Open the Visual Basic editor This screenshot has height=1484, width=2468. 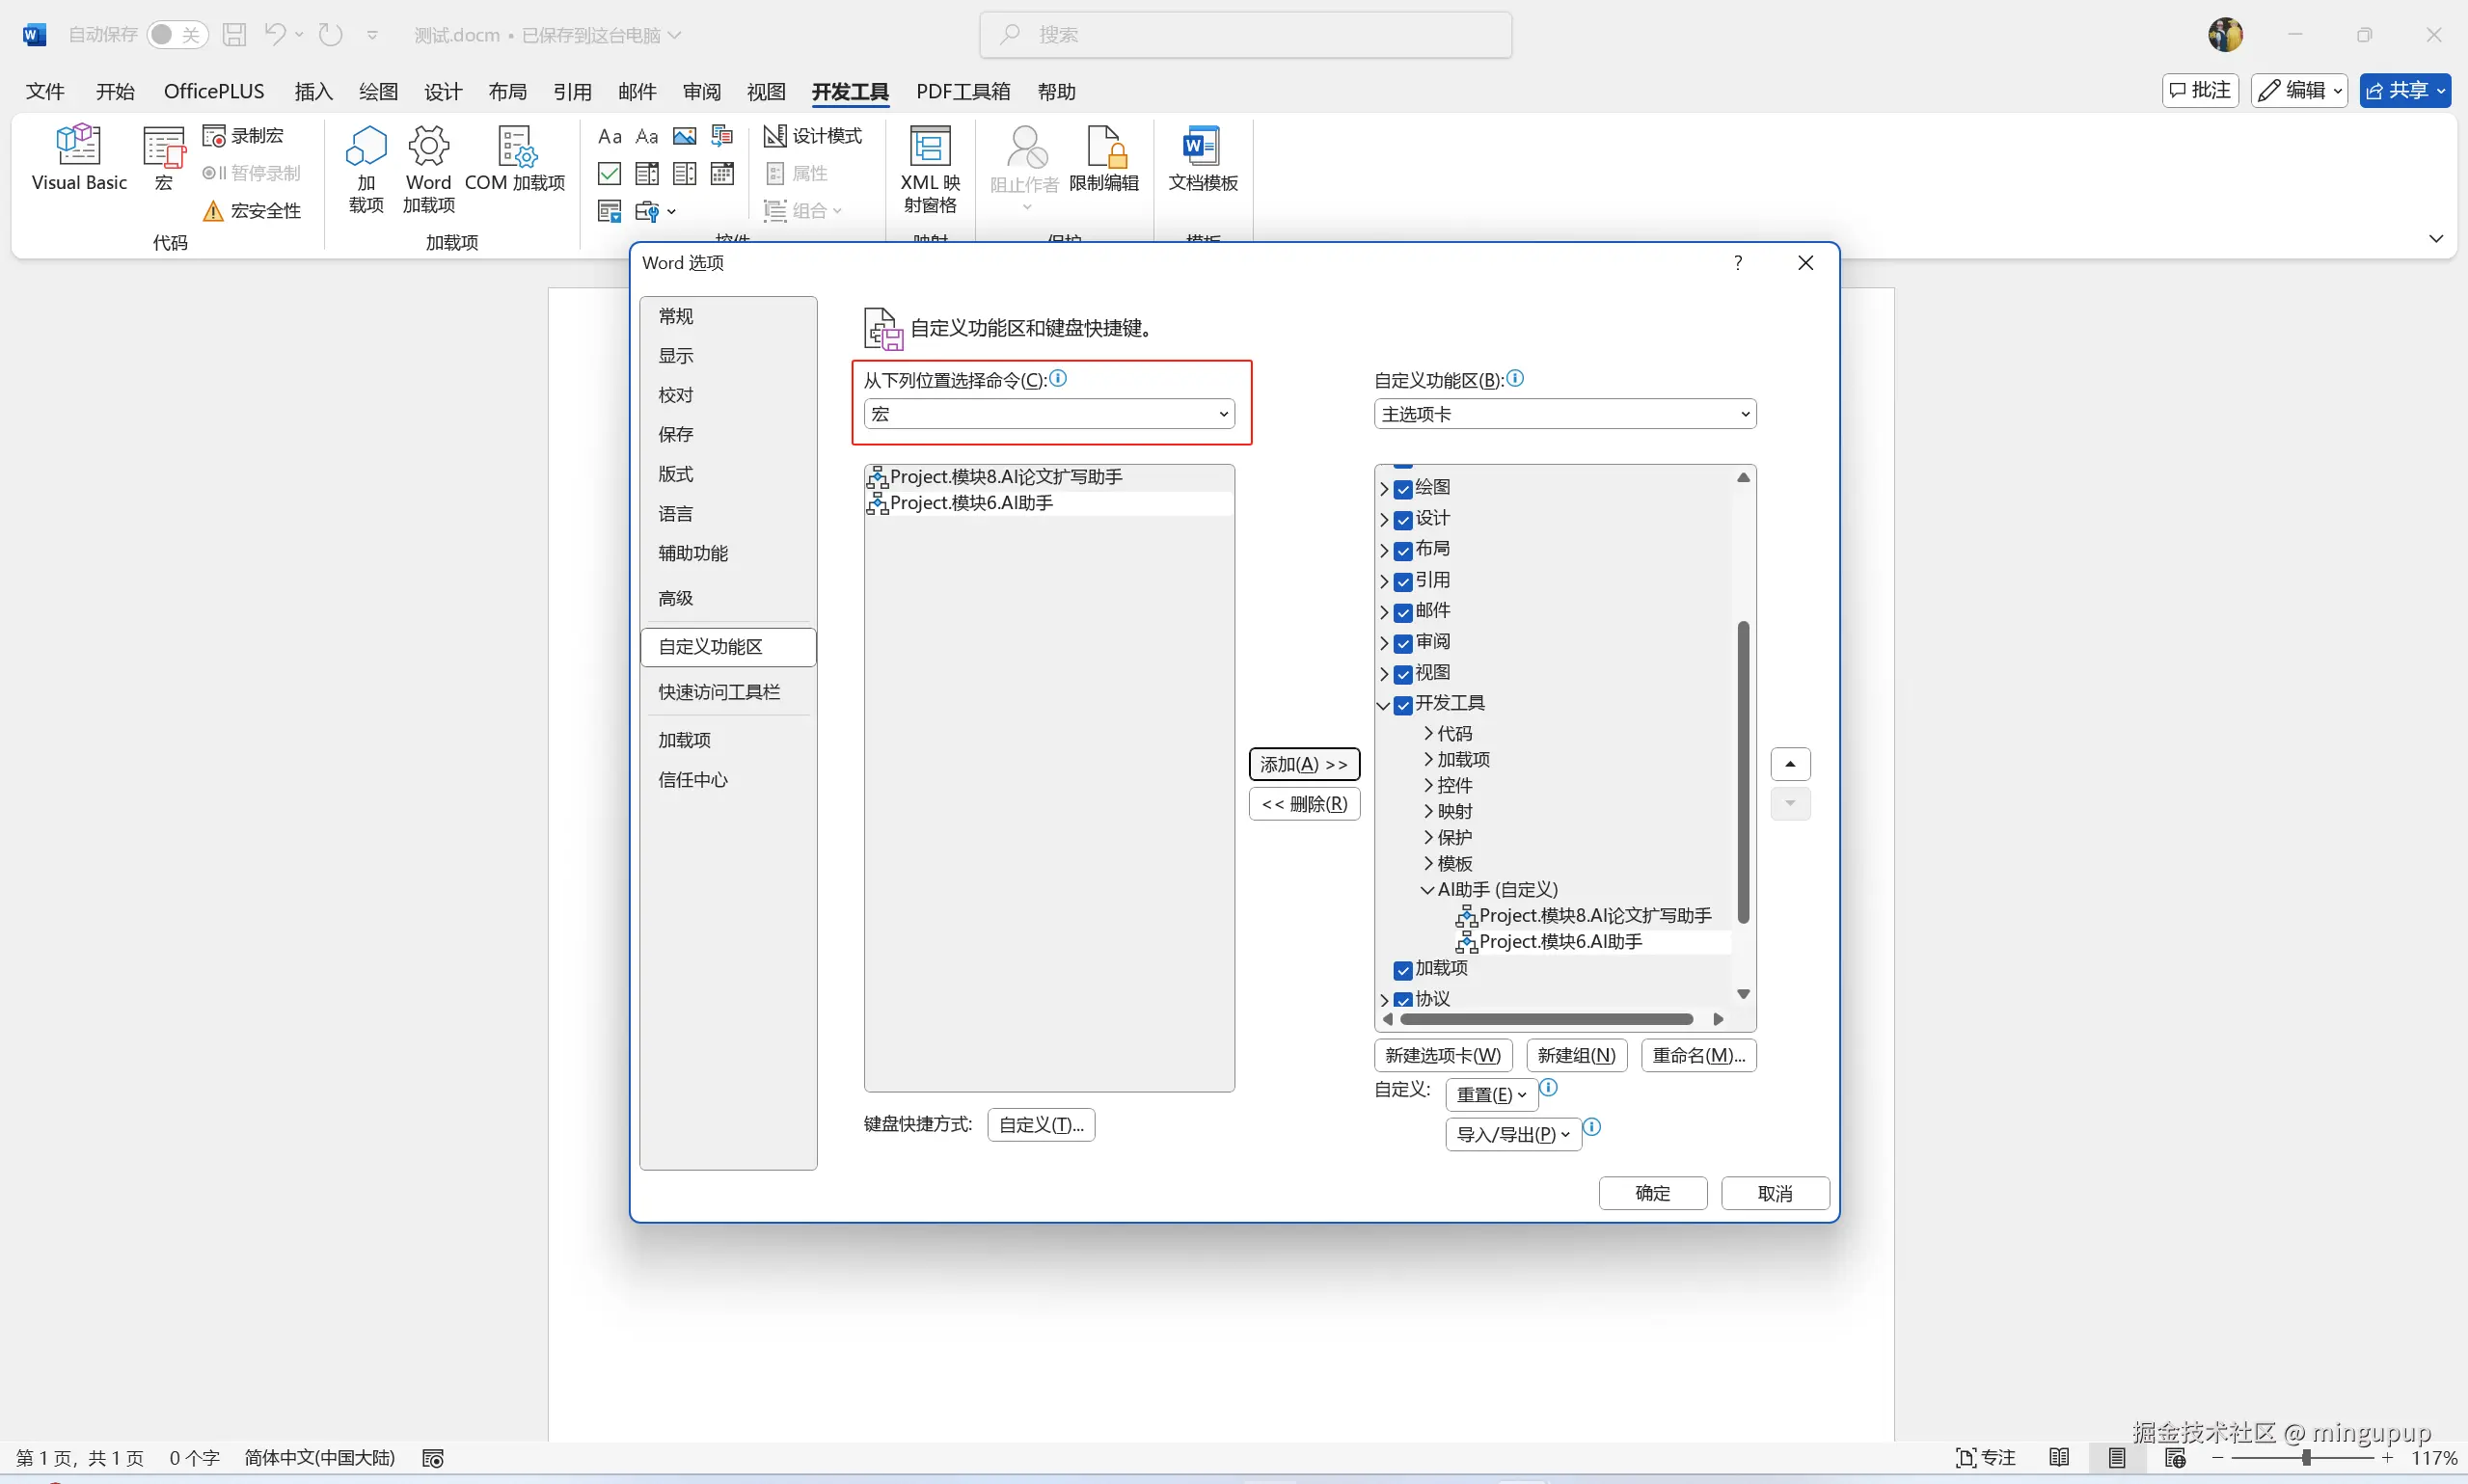pyautogui.click(x=79, y=157)
